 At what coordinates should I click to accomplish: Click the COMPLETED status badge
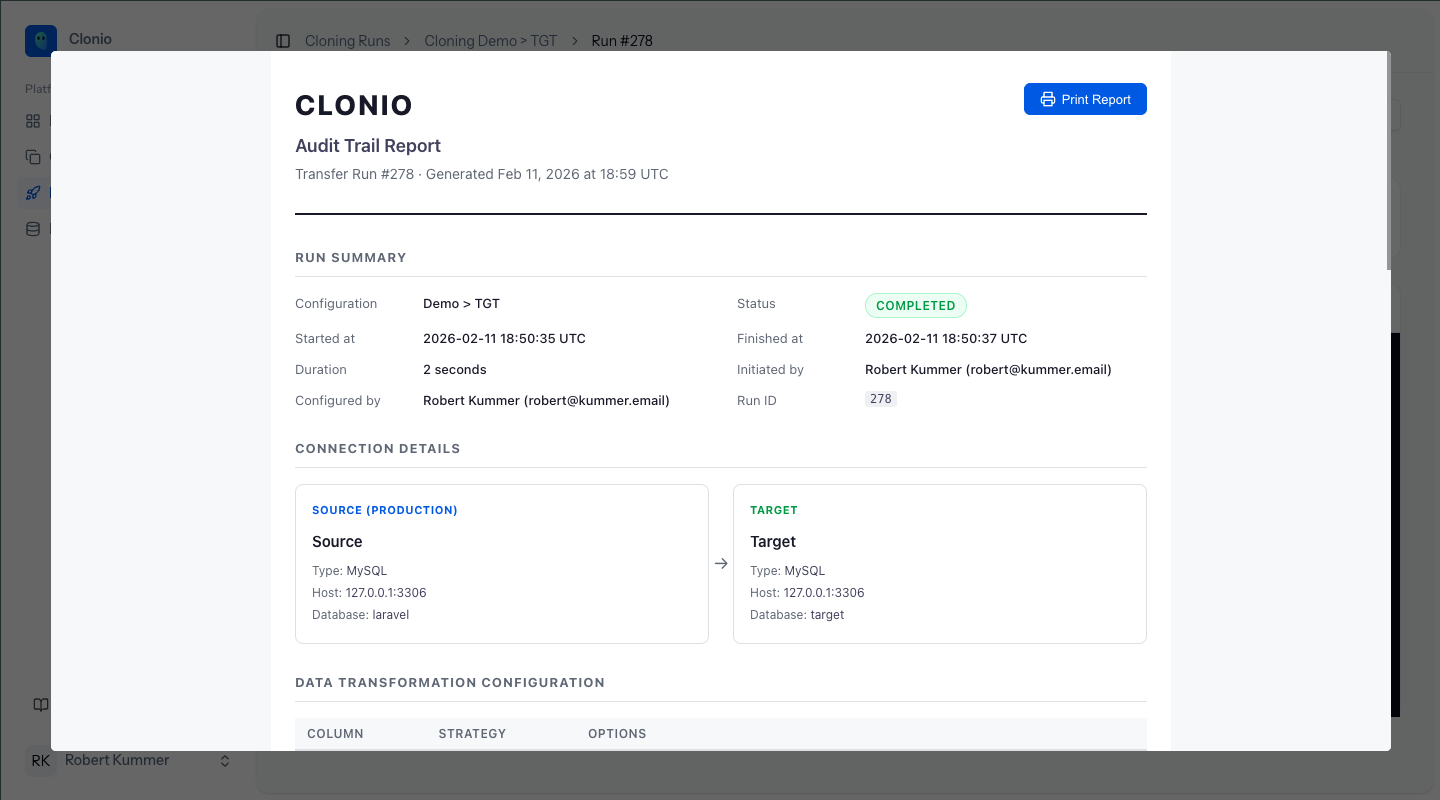pyautogui.click(x=915, y=305)
